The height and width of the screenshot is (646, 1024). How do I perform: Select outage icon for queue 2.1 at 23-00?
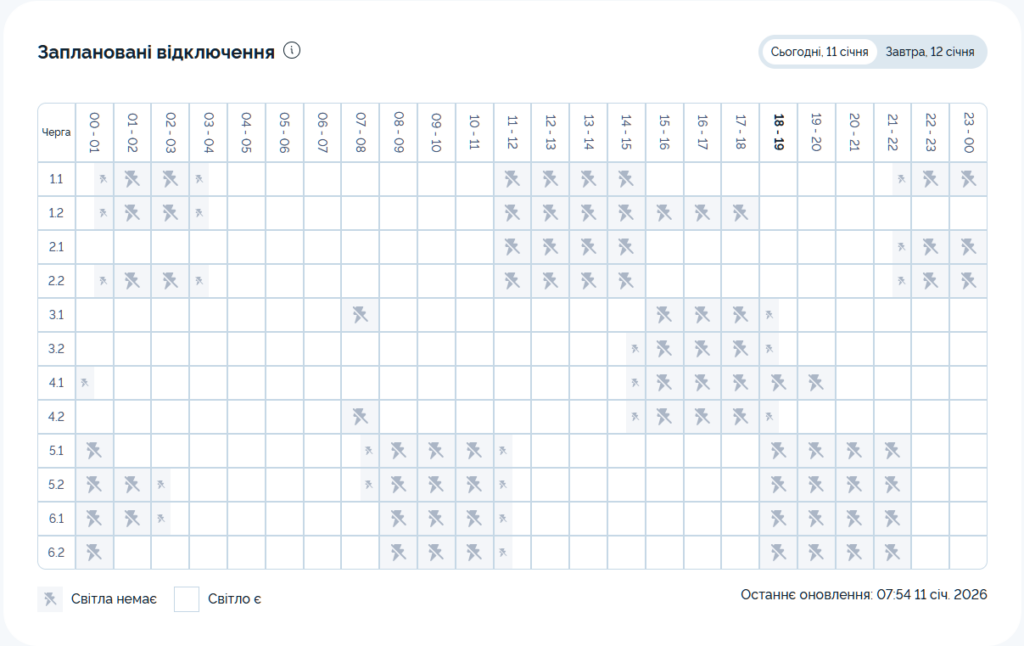[967, 247]
